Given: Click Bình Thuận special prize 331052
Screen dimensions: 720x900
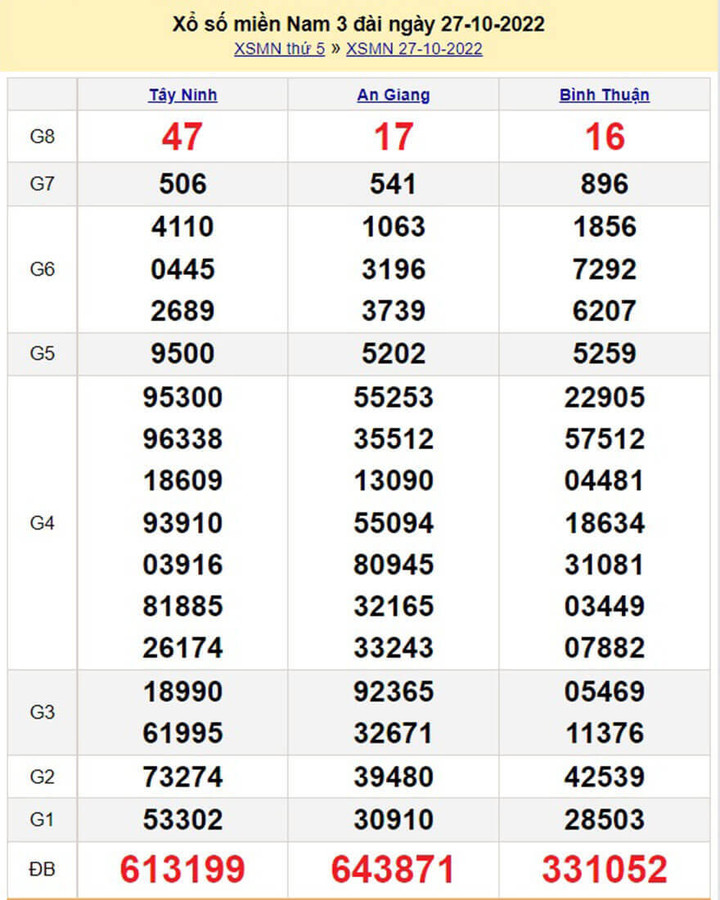Looking at the screenshot, I should point(604,869).
